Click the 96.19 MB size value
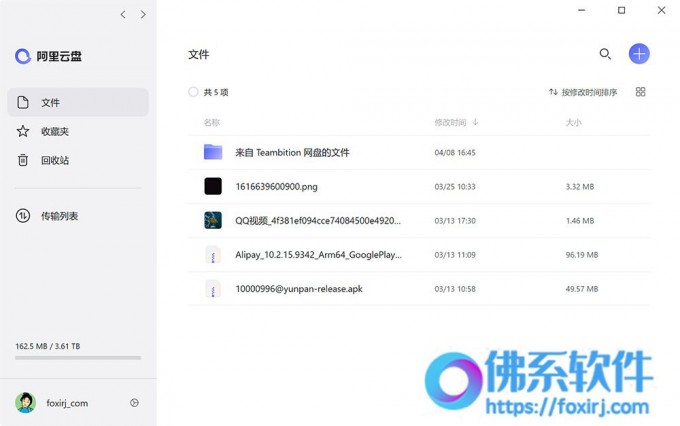 point(582,255)
